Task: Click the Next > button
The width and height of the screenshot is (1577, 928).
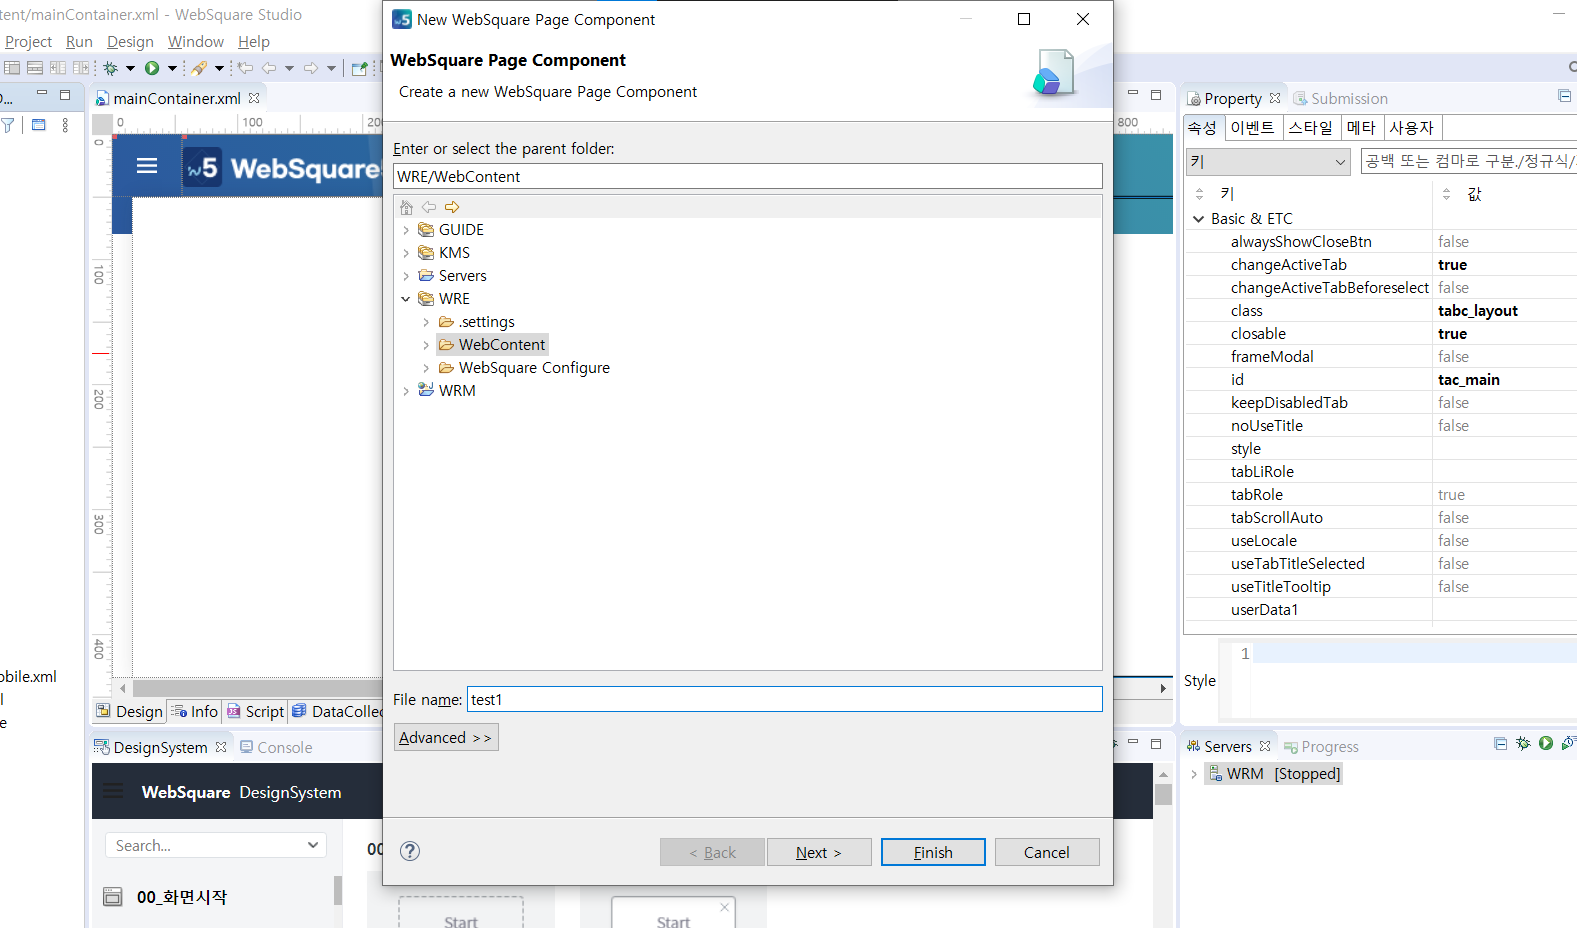Action: (x=819, y=852)
